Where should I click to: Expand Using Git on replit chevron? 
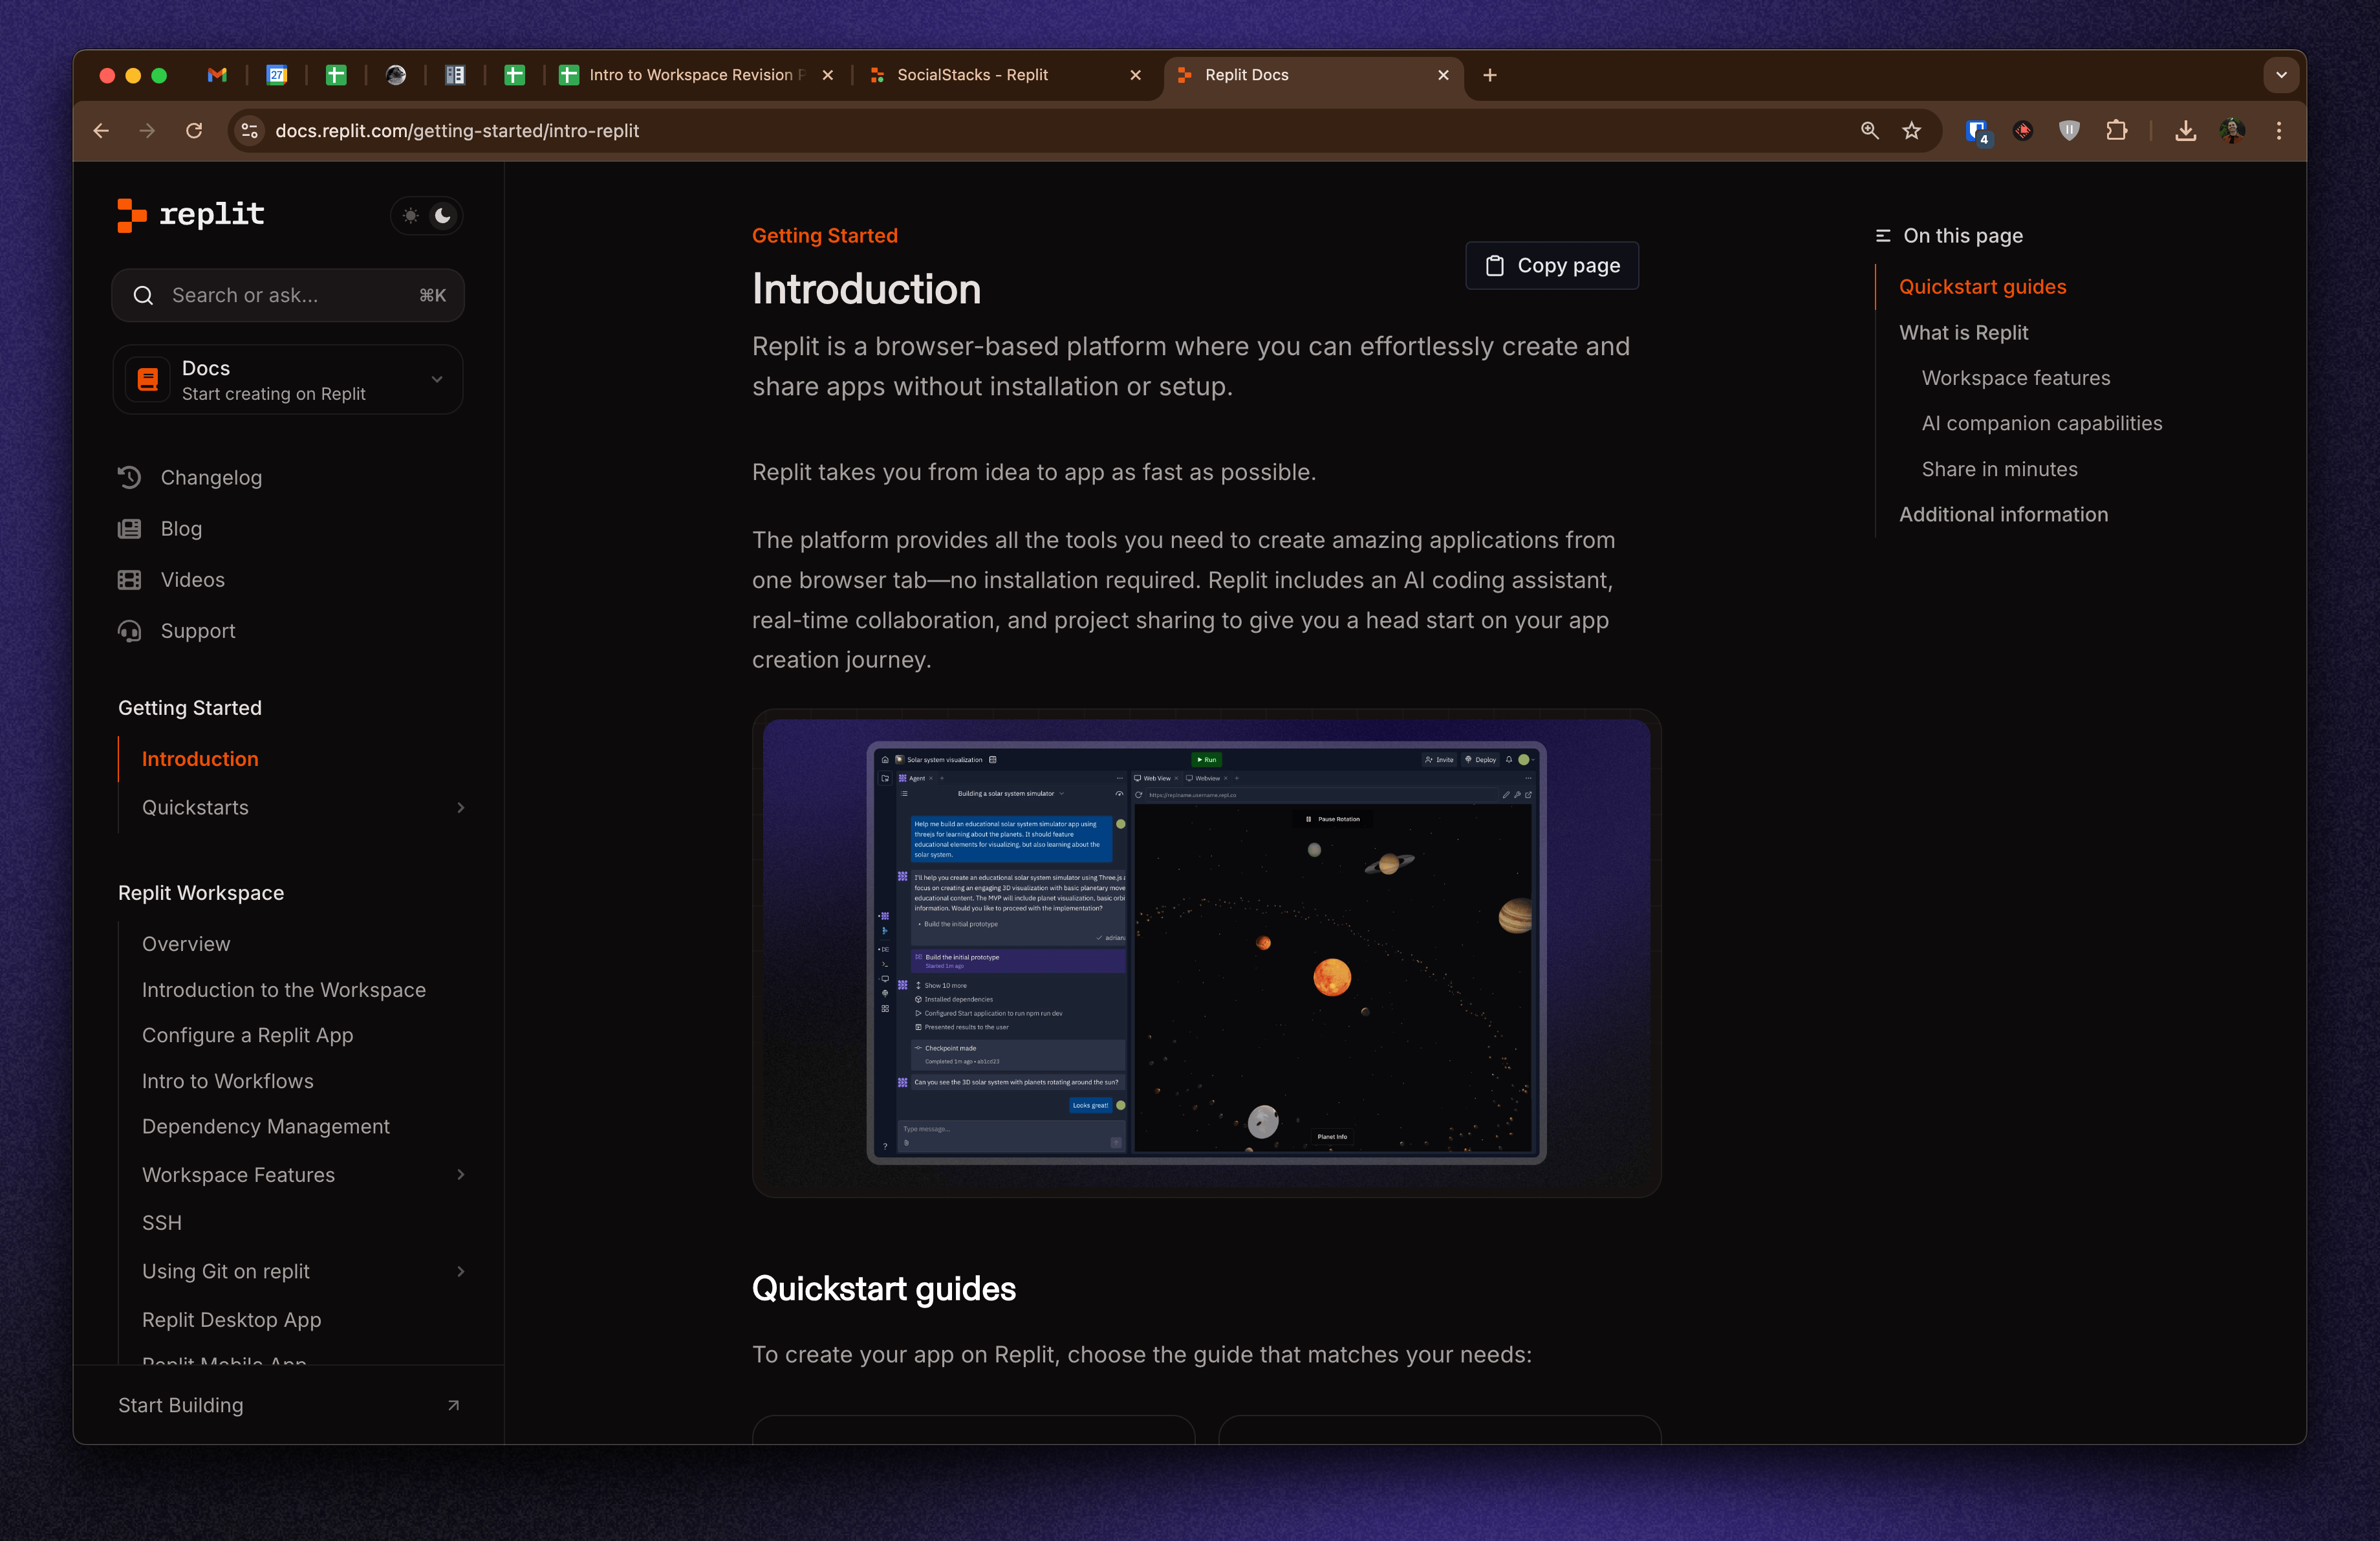click(x=460, y=1272)
